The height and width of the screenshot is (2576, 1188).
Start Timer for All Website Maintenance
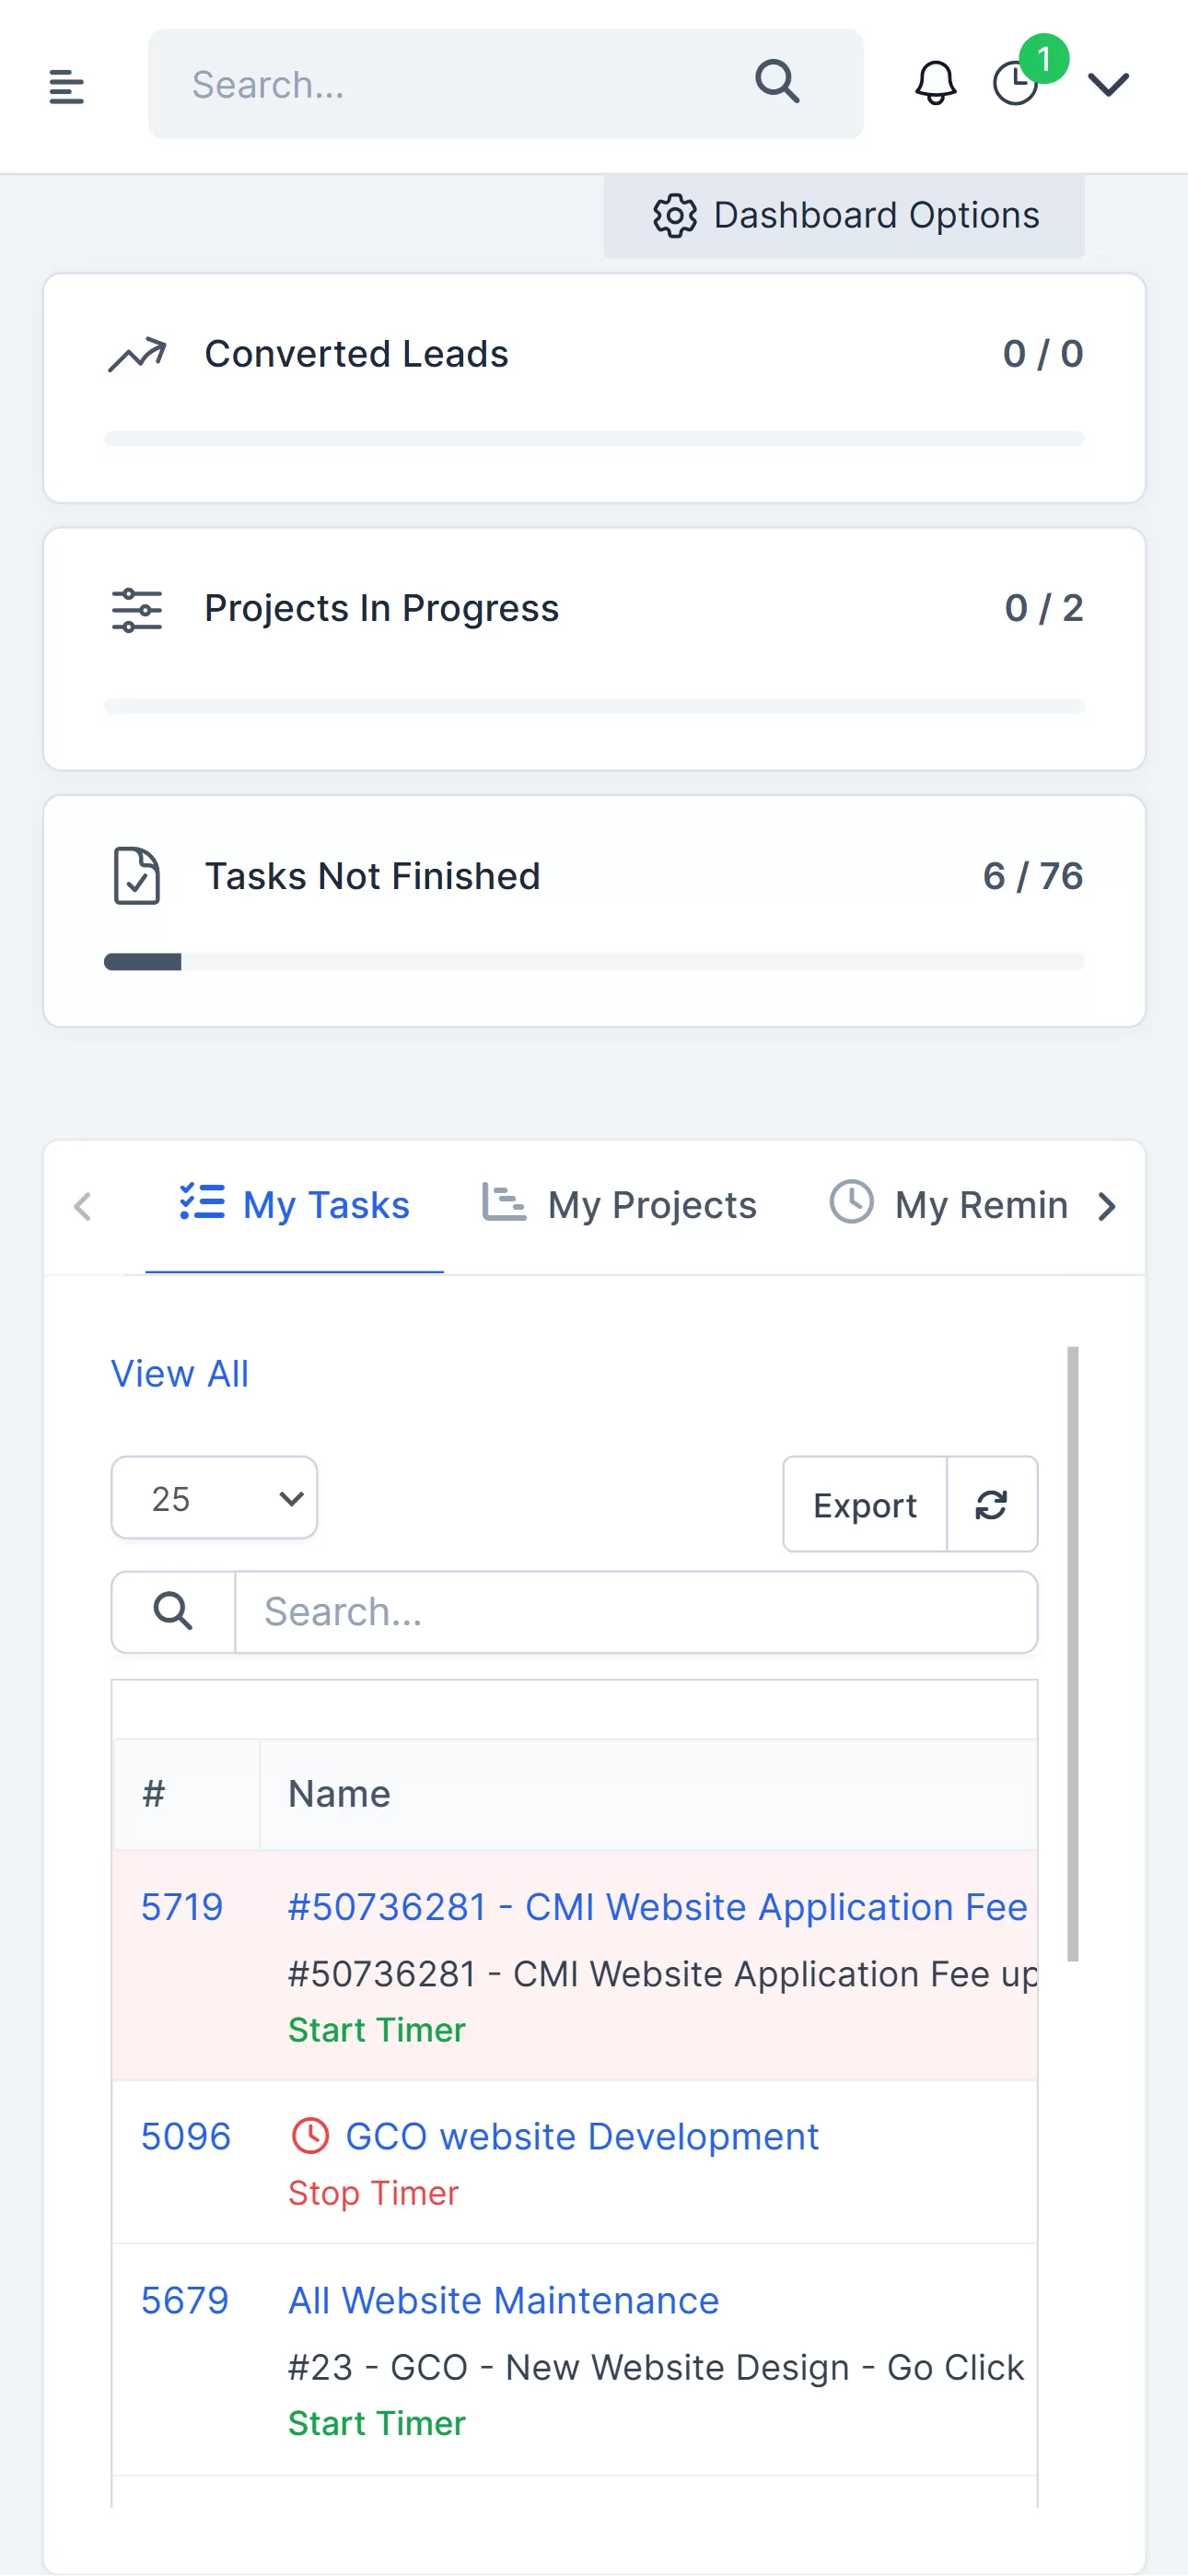[x=376, y=2423]
